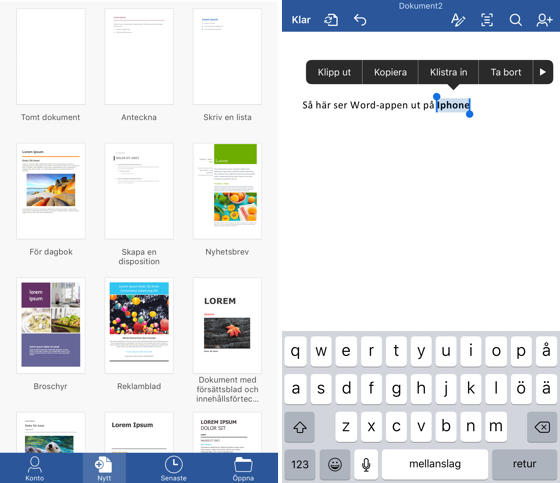Choose Klistra in in the context menu
Viewport: 560px width, 483px height.
(x=449, y=72)
